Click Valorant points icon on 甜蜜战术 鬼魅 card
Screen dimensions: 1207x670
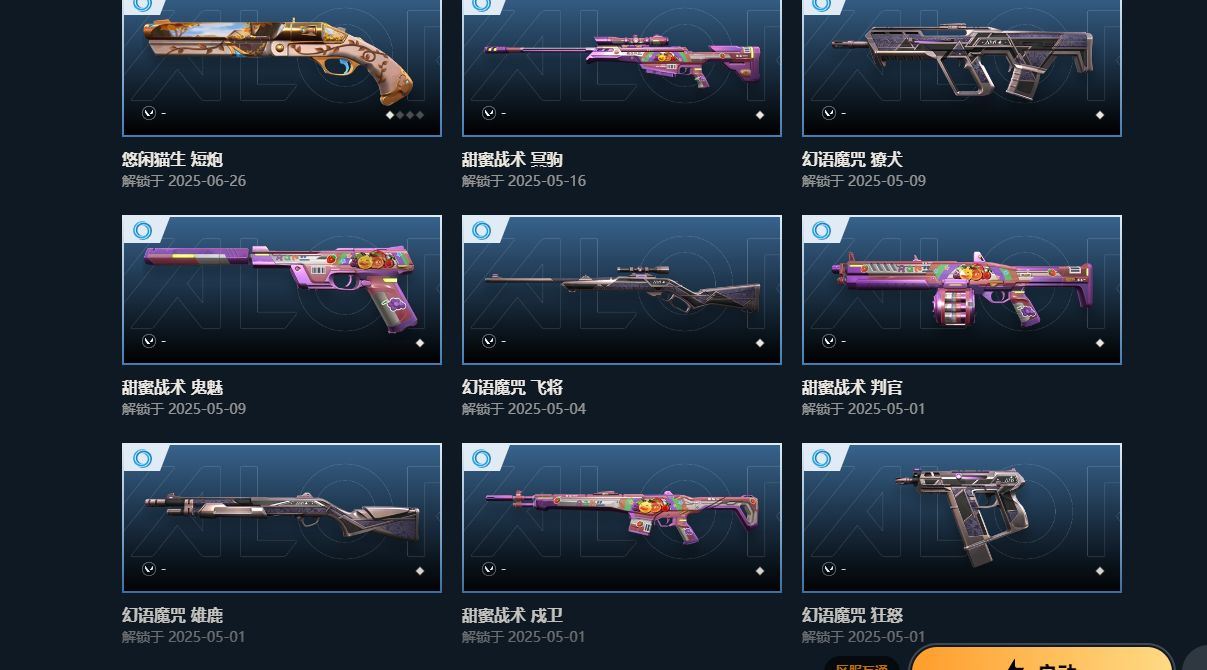click(x=149, y=341)
